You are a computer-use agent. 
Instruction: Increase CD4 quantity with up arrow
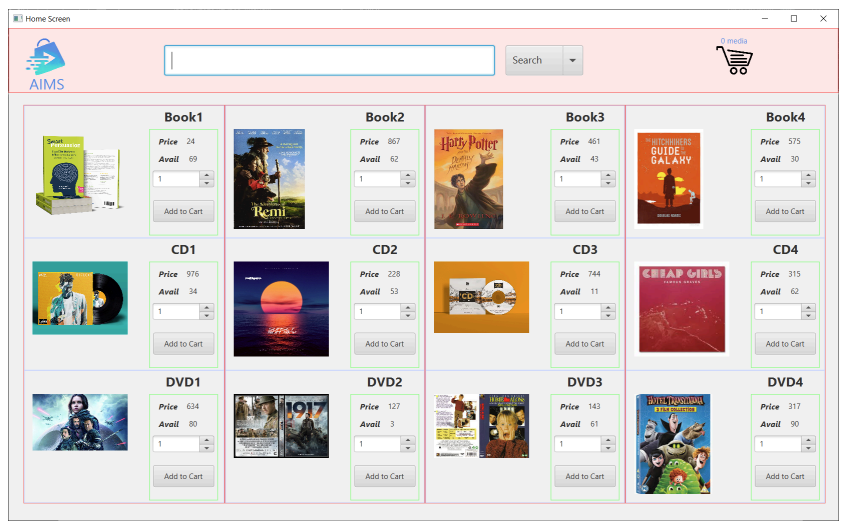tap(808, 307)
